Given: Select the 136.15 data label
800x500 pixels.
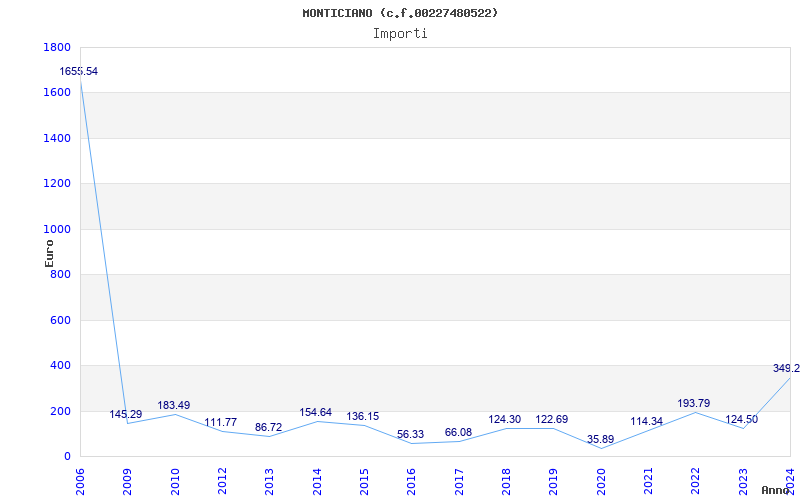Looking at the screenshot, I should coord(363,416).
